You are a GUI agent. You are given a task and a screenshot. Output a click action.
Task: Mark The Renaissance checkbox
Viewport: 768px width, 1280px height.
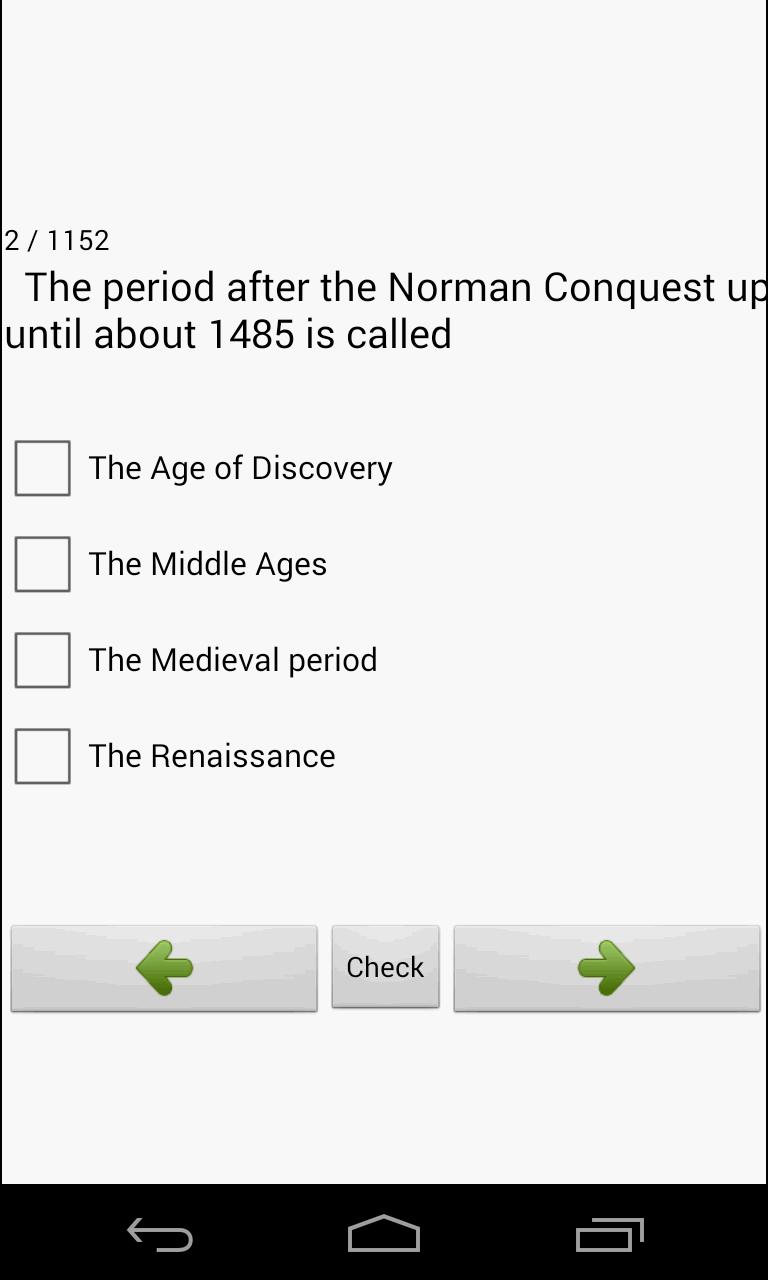pos(43,756)
